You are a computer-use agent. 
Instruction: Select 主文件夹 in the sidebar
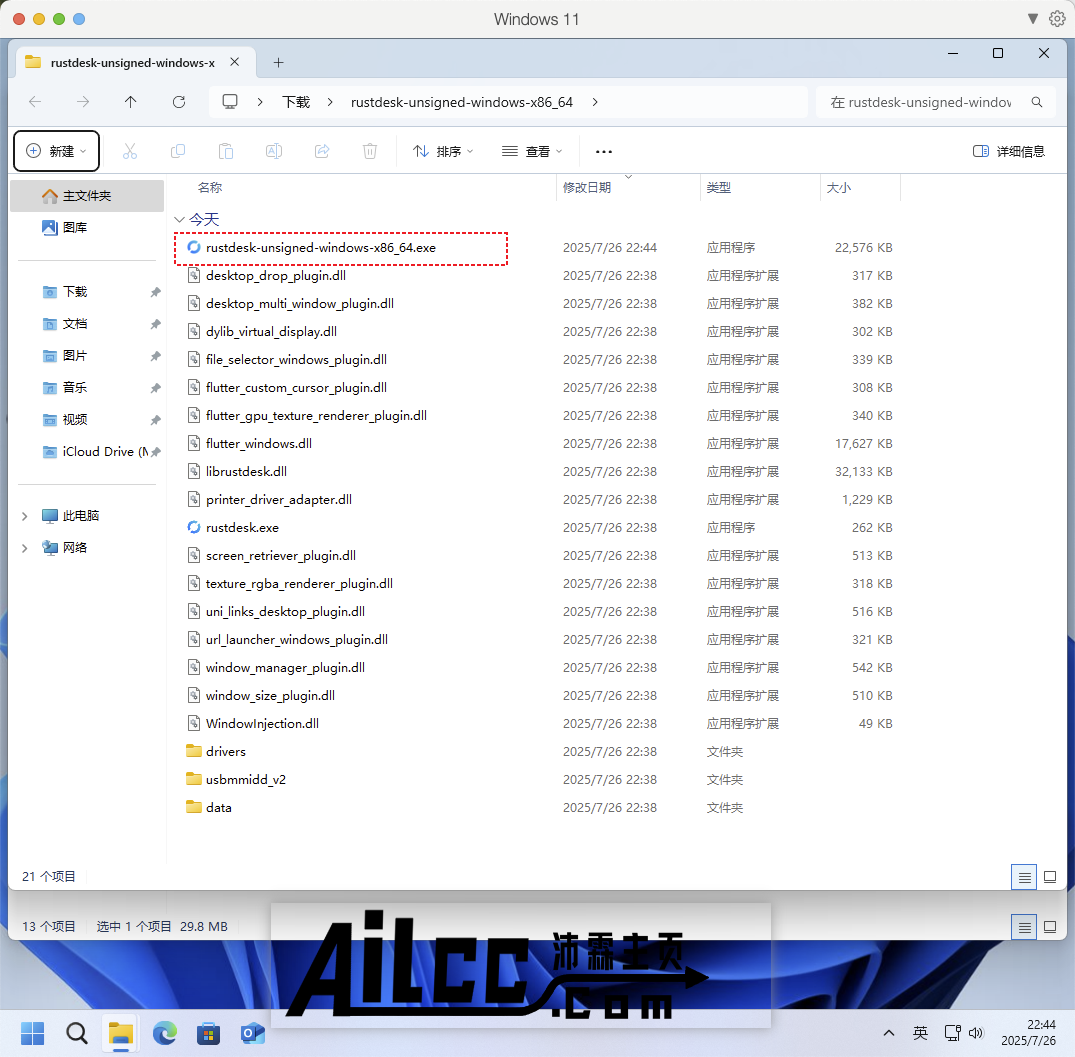[87, 196]
